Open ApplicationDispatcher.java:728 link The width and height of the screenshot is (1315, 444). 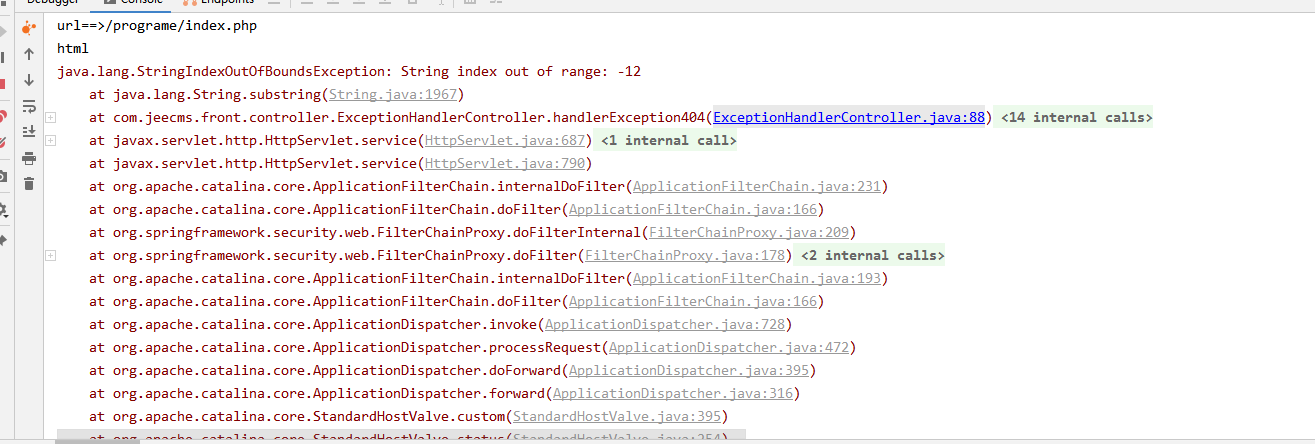coord(665,325)
